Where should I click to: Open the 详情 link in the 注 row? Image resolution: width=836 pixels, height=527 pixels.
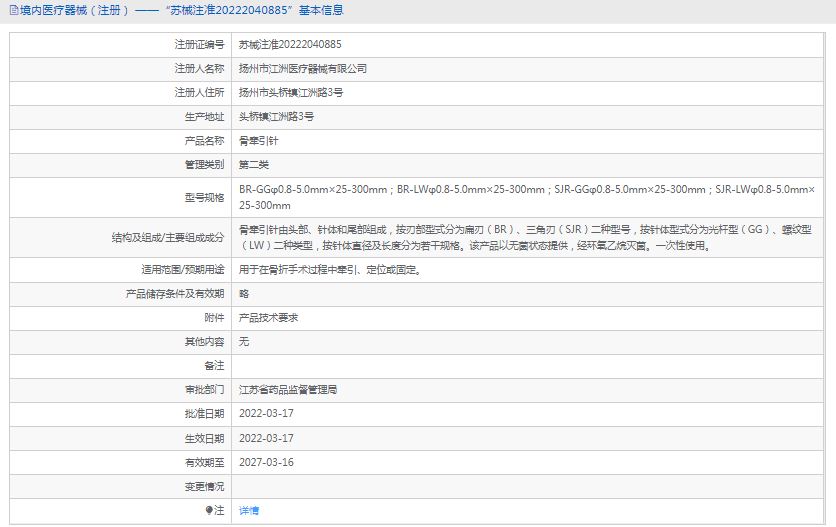[249, 511]
